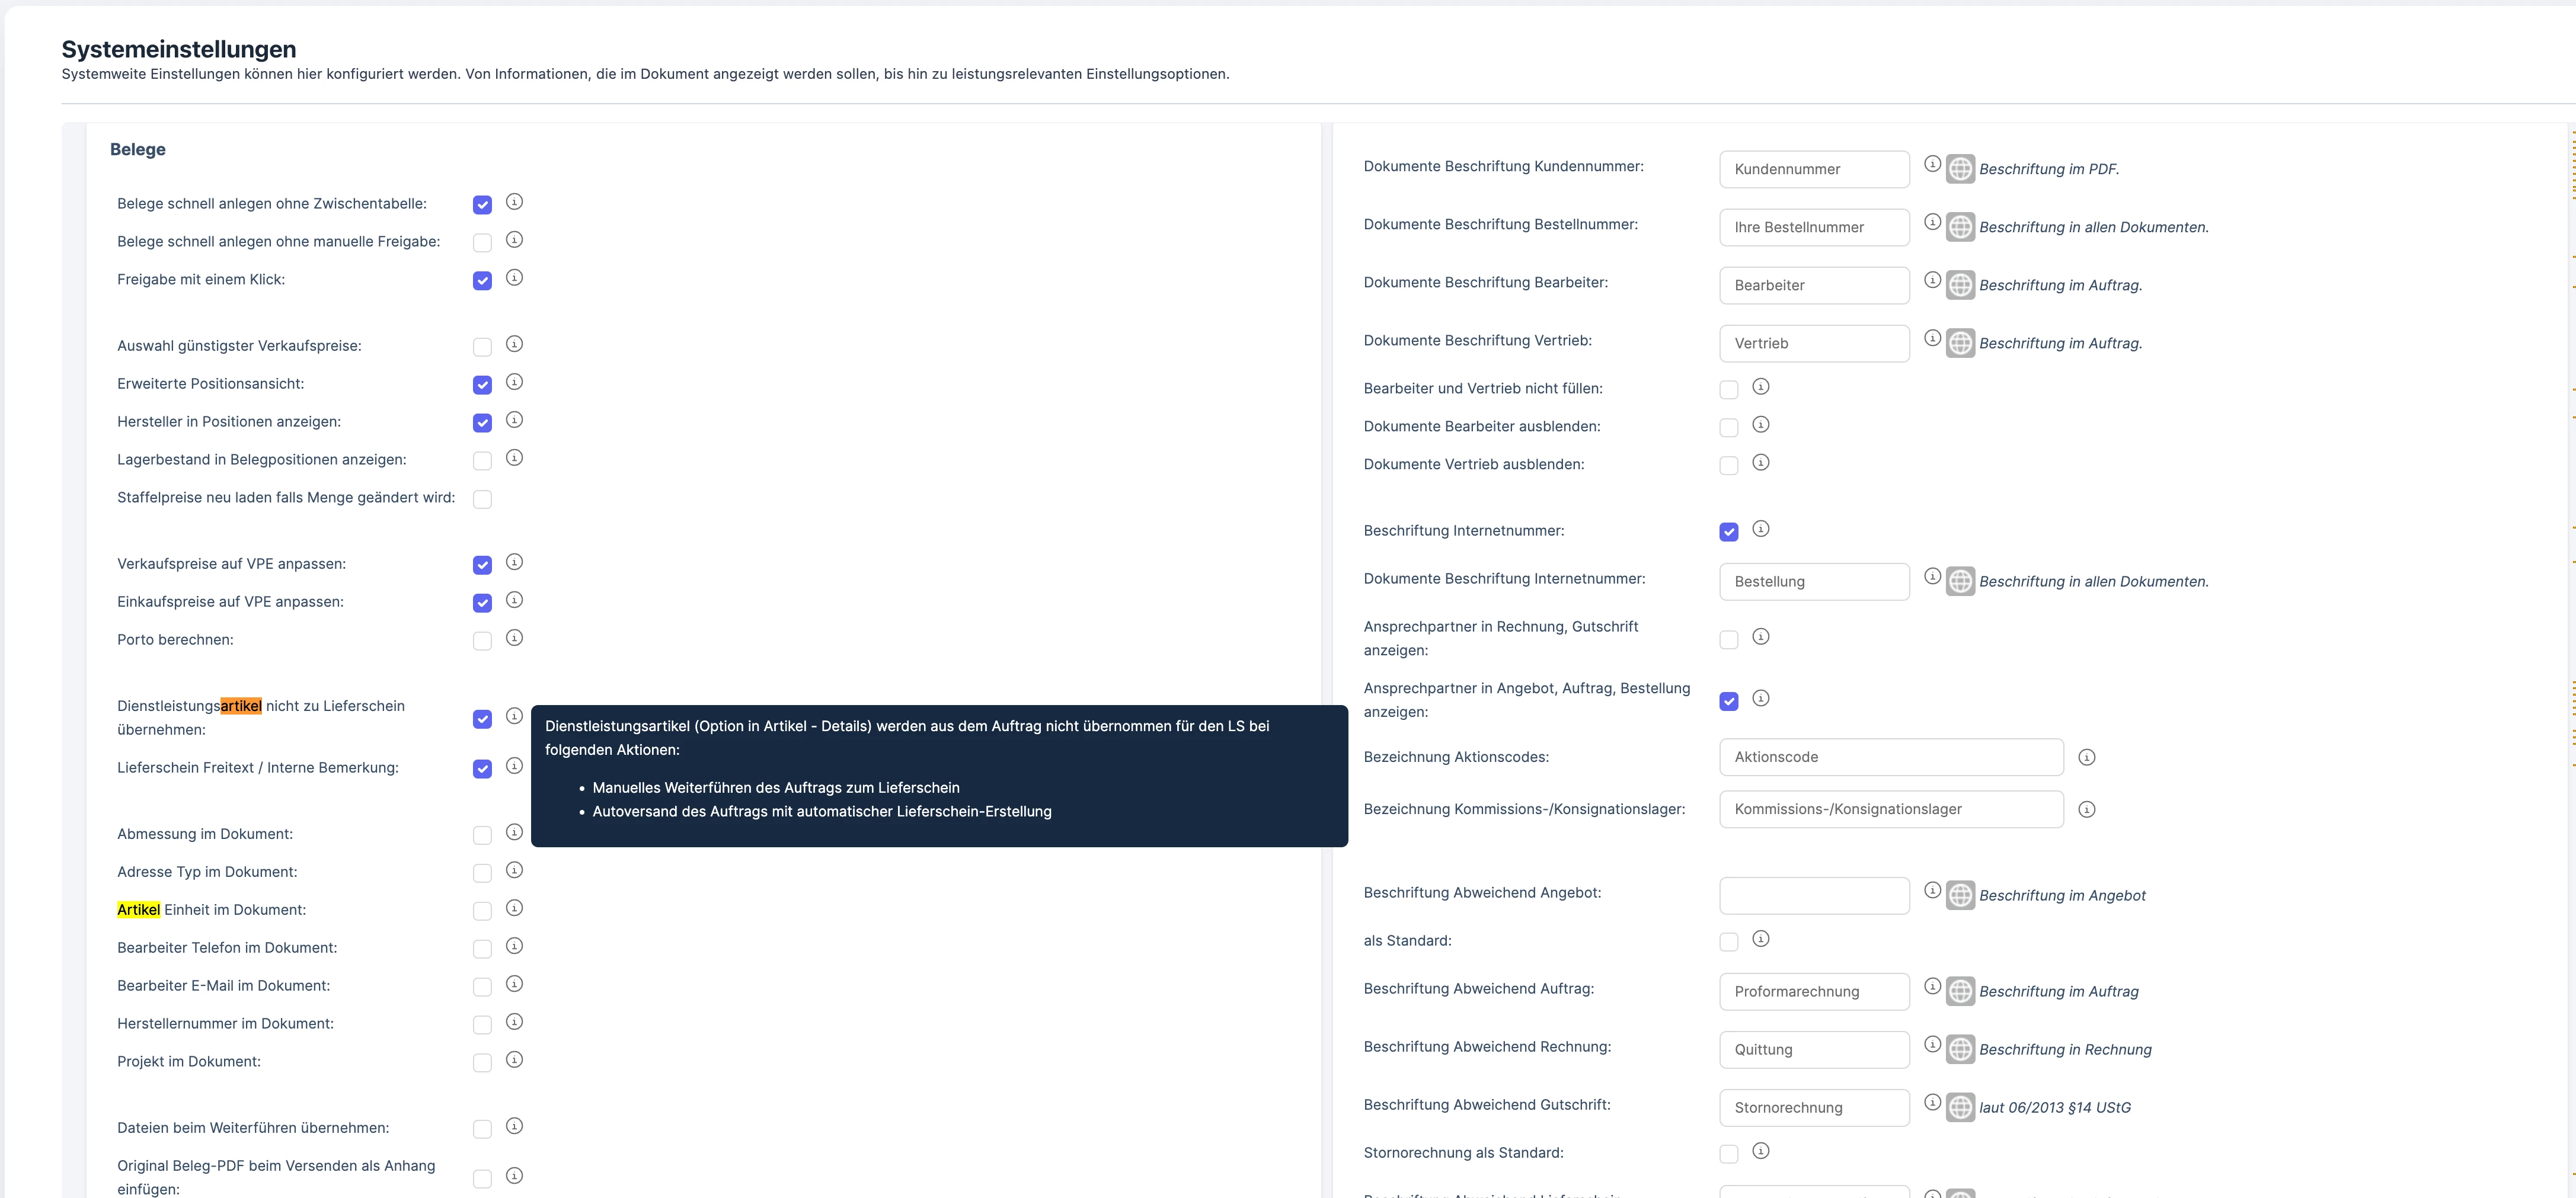Viewport: 2576px width, 1198px height.
Task: Enable Belege schnell anlegen ohne manuelle Freigabe
Action: 482,243
